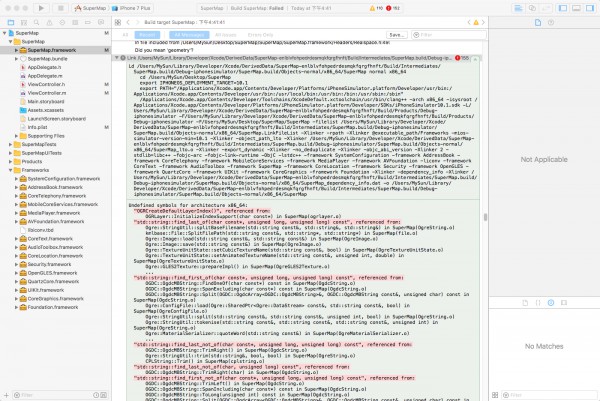Toggle the navigator panel visibility
Image resolution: width=600 pixels, height=401 pixels.
click(x=563, y=8)
